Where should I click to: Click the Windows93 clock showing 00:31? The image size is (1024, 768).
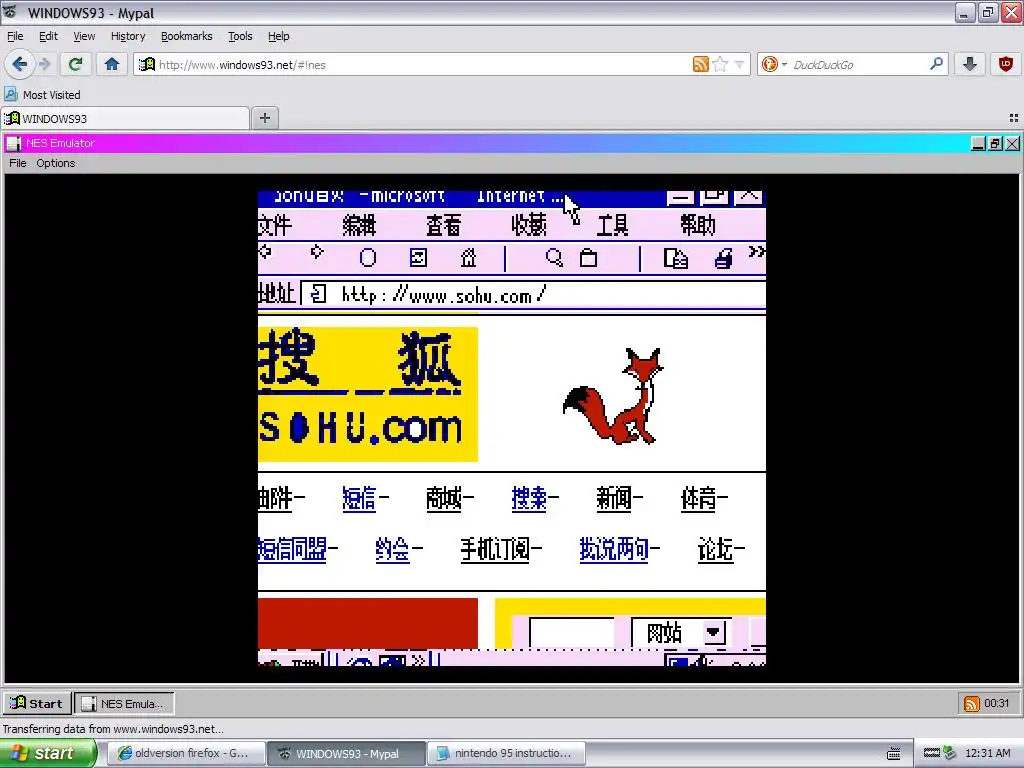[x=997, y=703]
